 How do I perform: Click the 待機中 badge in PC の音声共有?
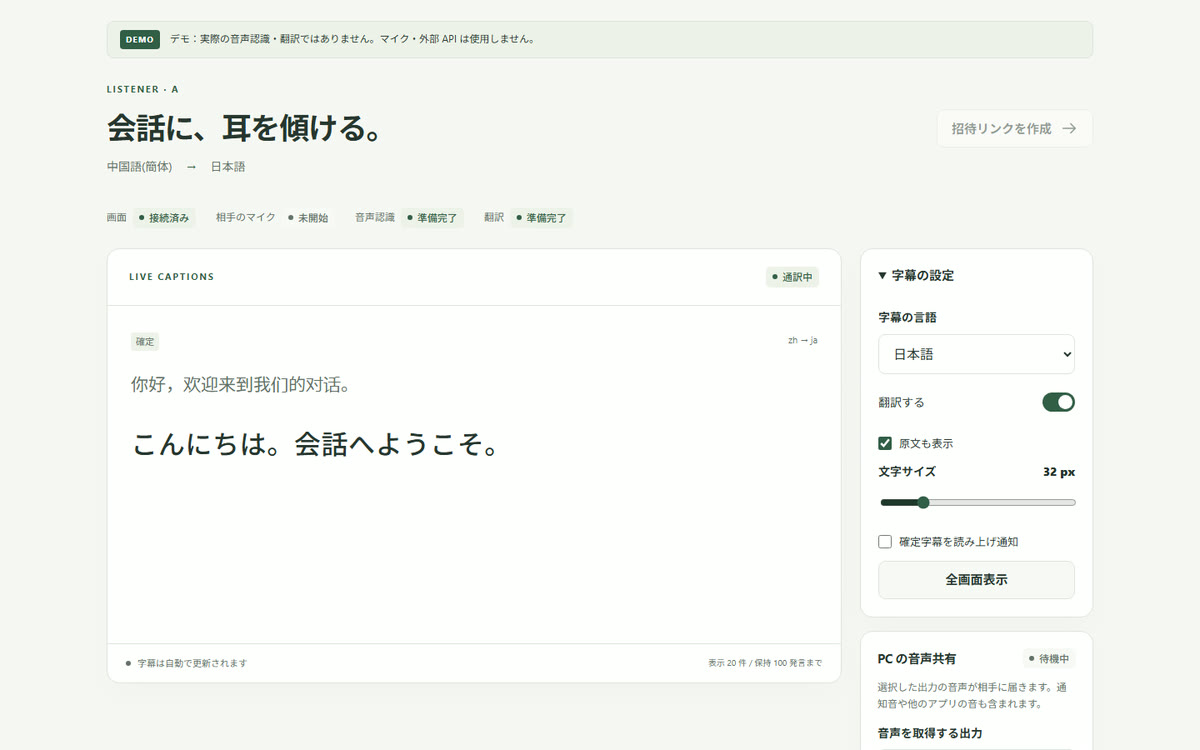click(1049, 659)
